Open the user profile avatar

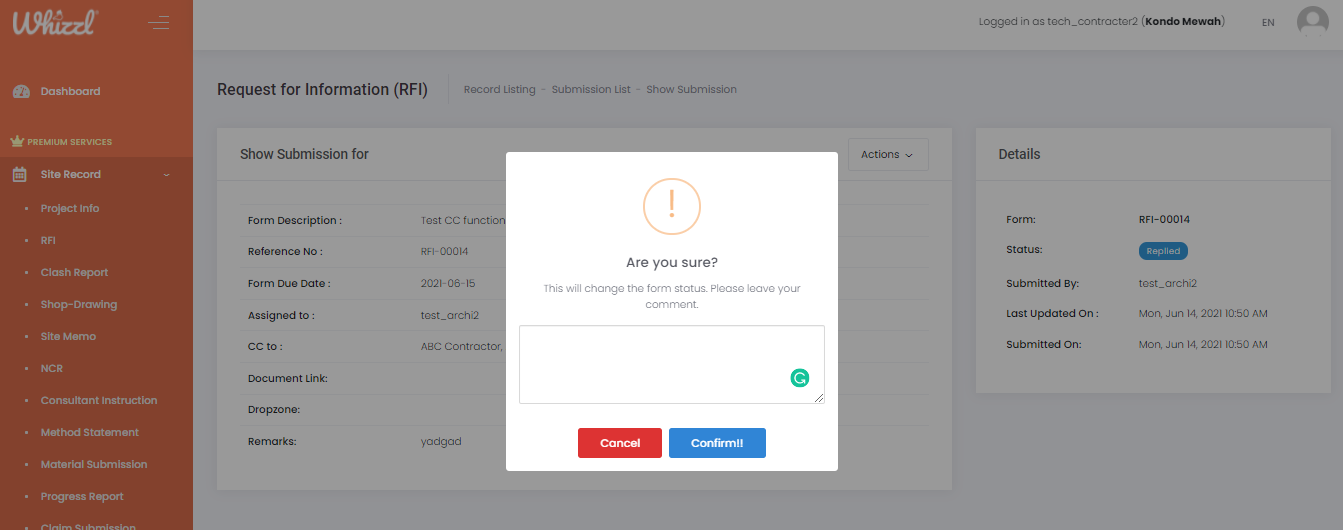pos(1312,22)
